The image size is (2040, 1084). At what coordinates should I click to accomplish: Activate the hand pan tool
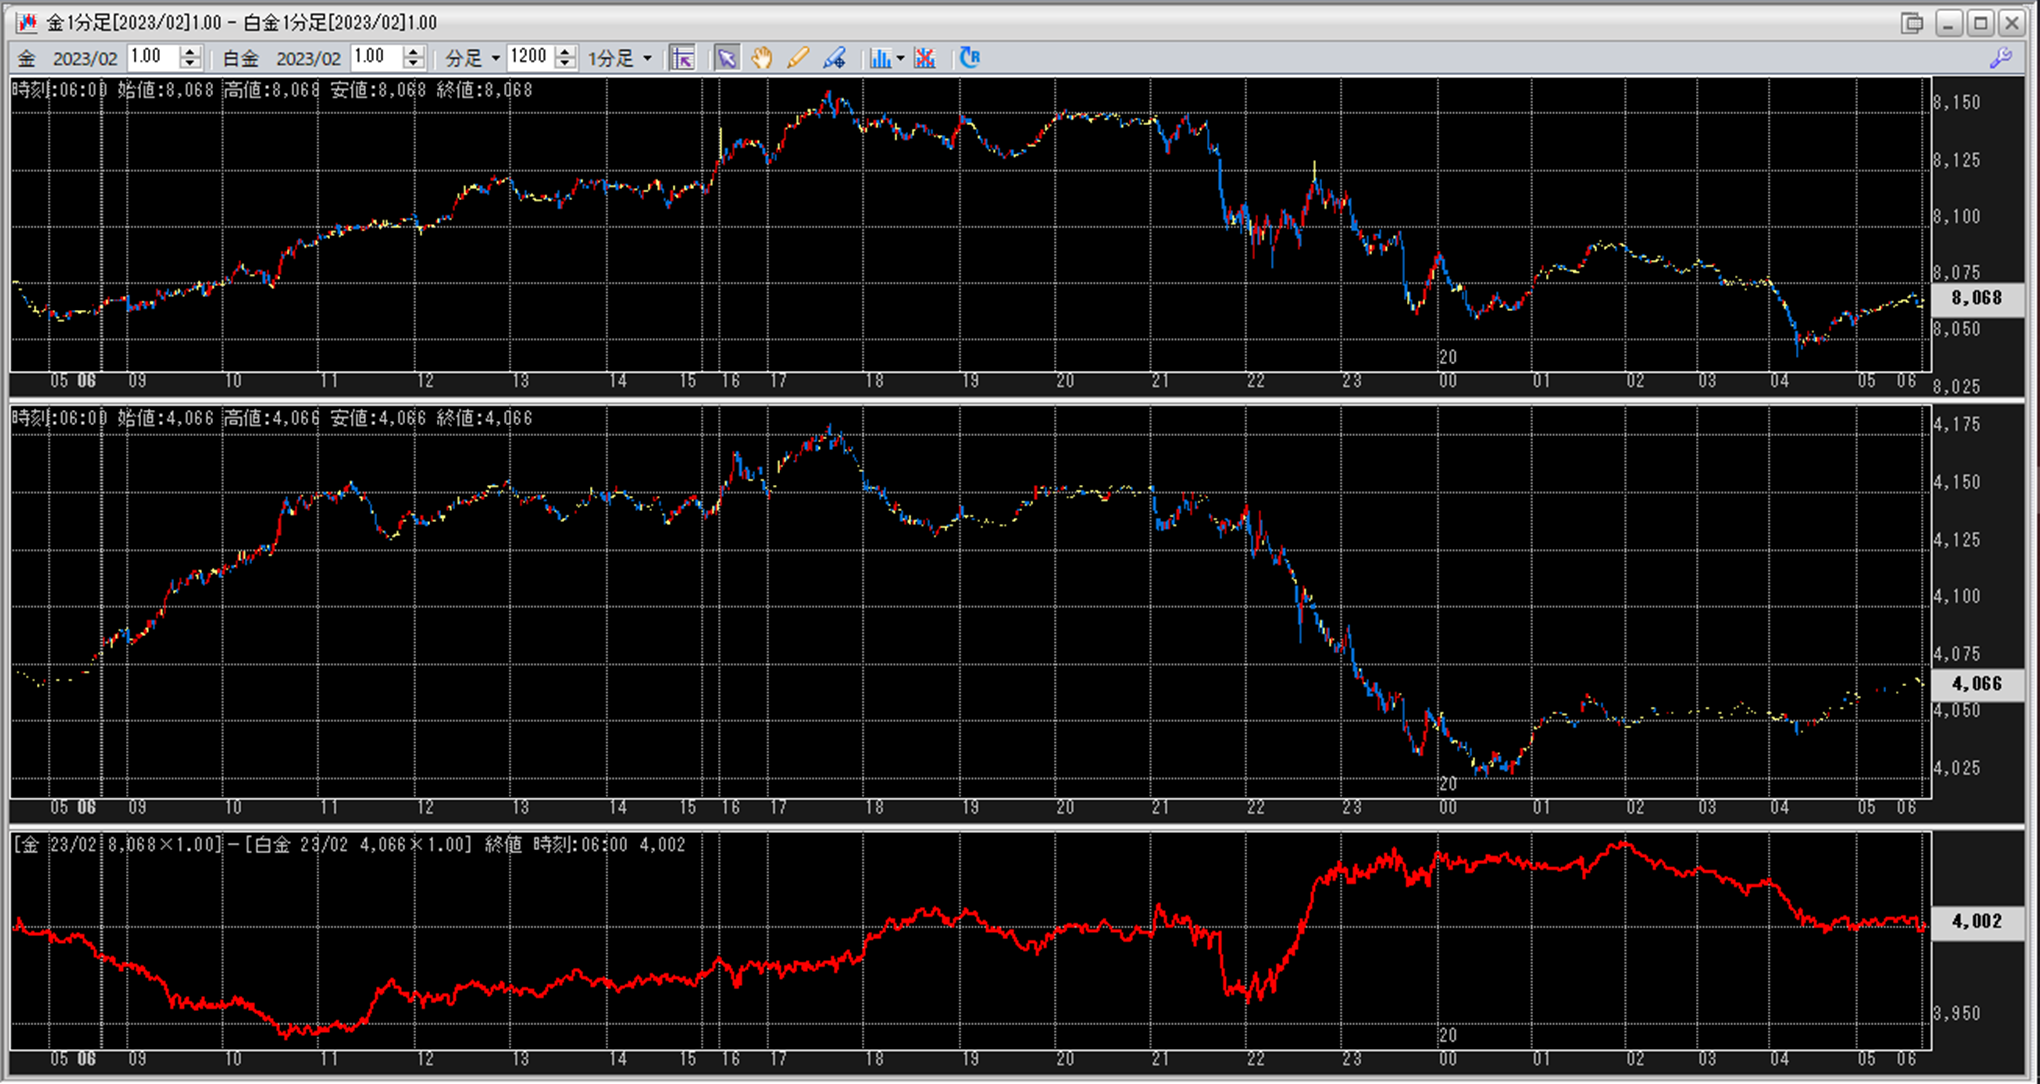762,58
